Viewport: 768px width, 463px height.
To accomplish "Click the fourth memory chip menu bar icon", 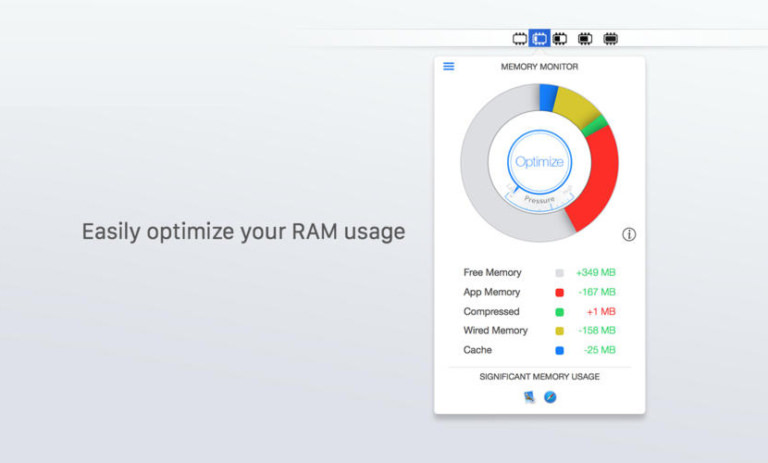I will pos(585,39).
